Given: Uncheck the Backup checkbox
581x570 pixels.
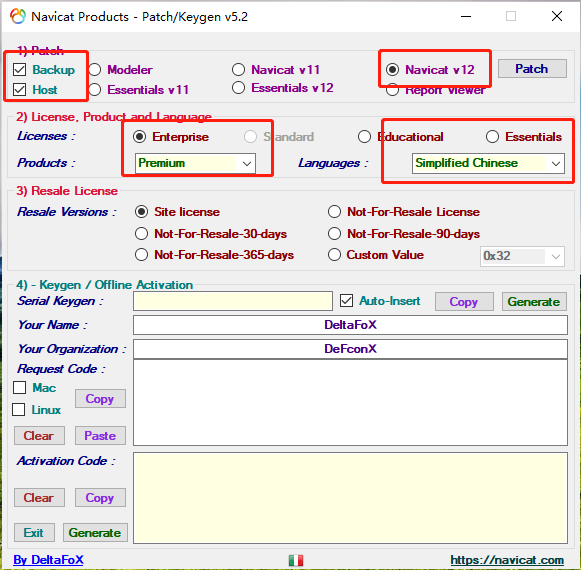Looking at the screenshot, I should [x=19, y=69].
